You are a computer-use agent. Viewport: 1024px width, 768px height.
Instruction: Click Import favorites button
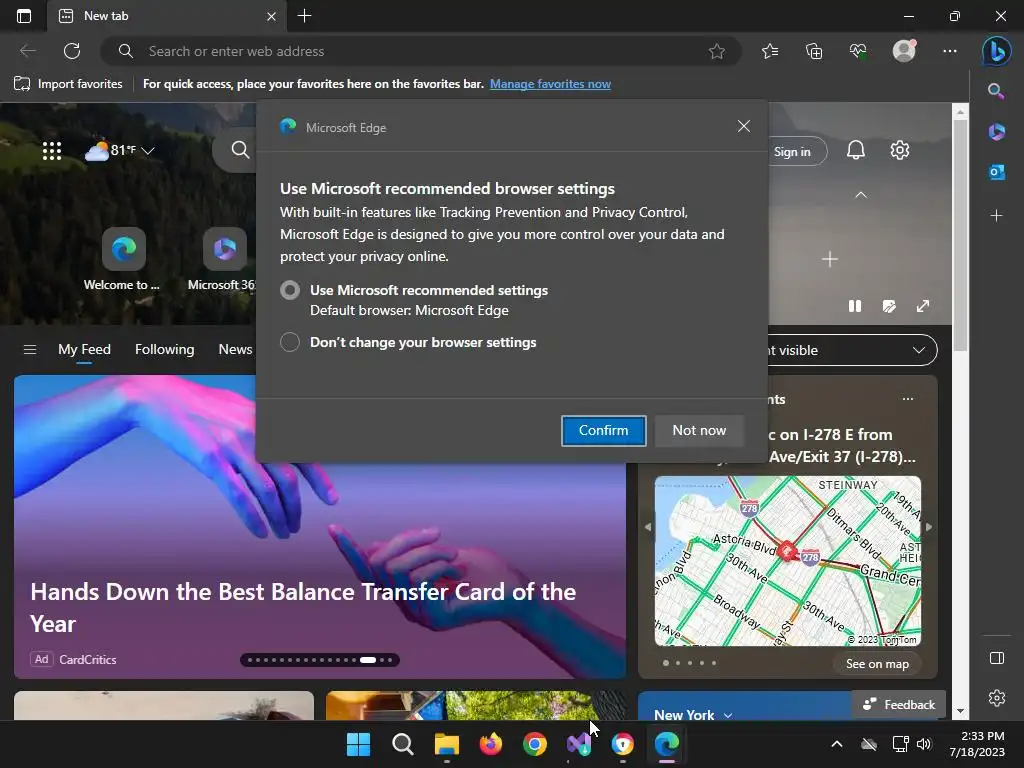pos(68,84)
